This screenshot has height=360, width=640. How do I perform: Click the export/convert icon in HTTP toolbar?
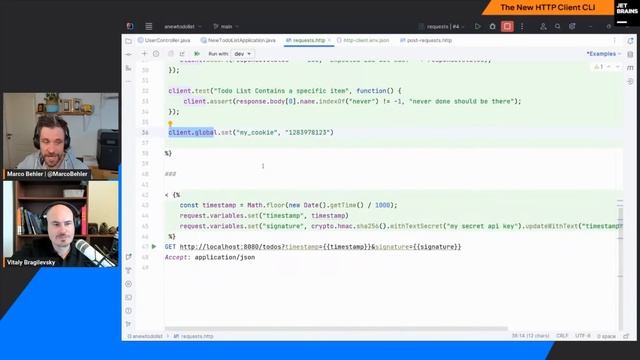tap(182, 54)
